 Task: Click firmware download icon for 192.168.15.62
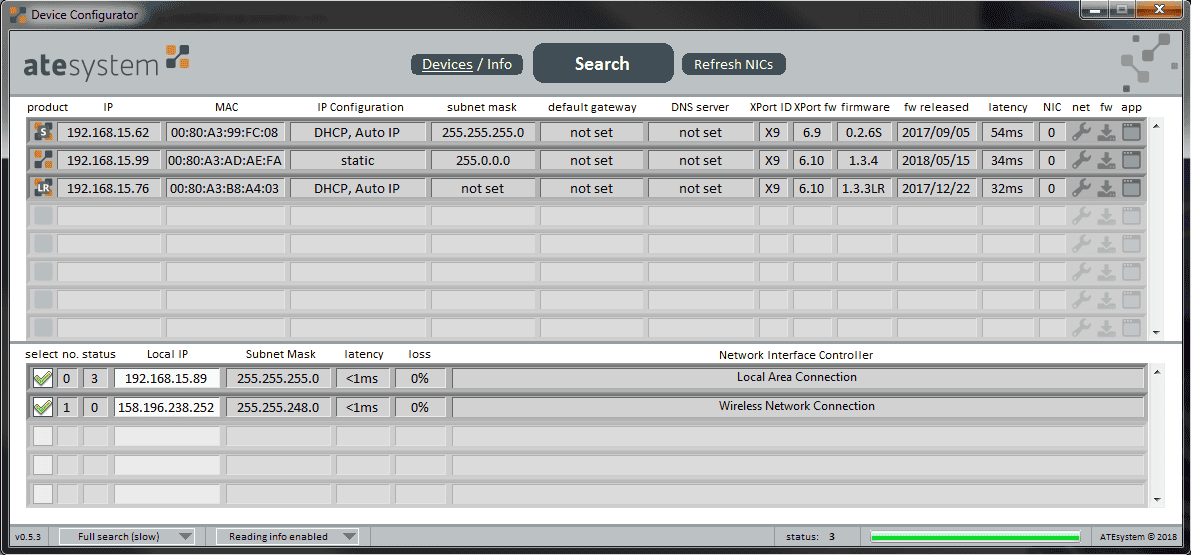1107,133
